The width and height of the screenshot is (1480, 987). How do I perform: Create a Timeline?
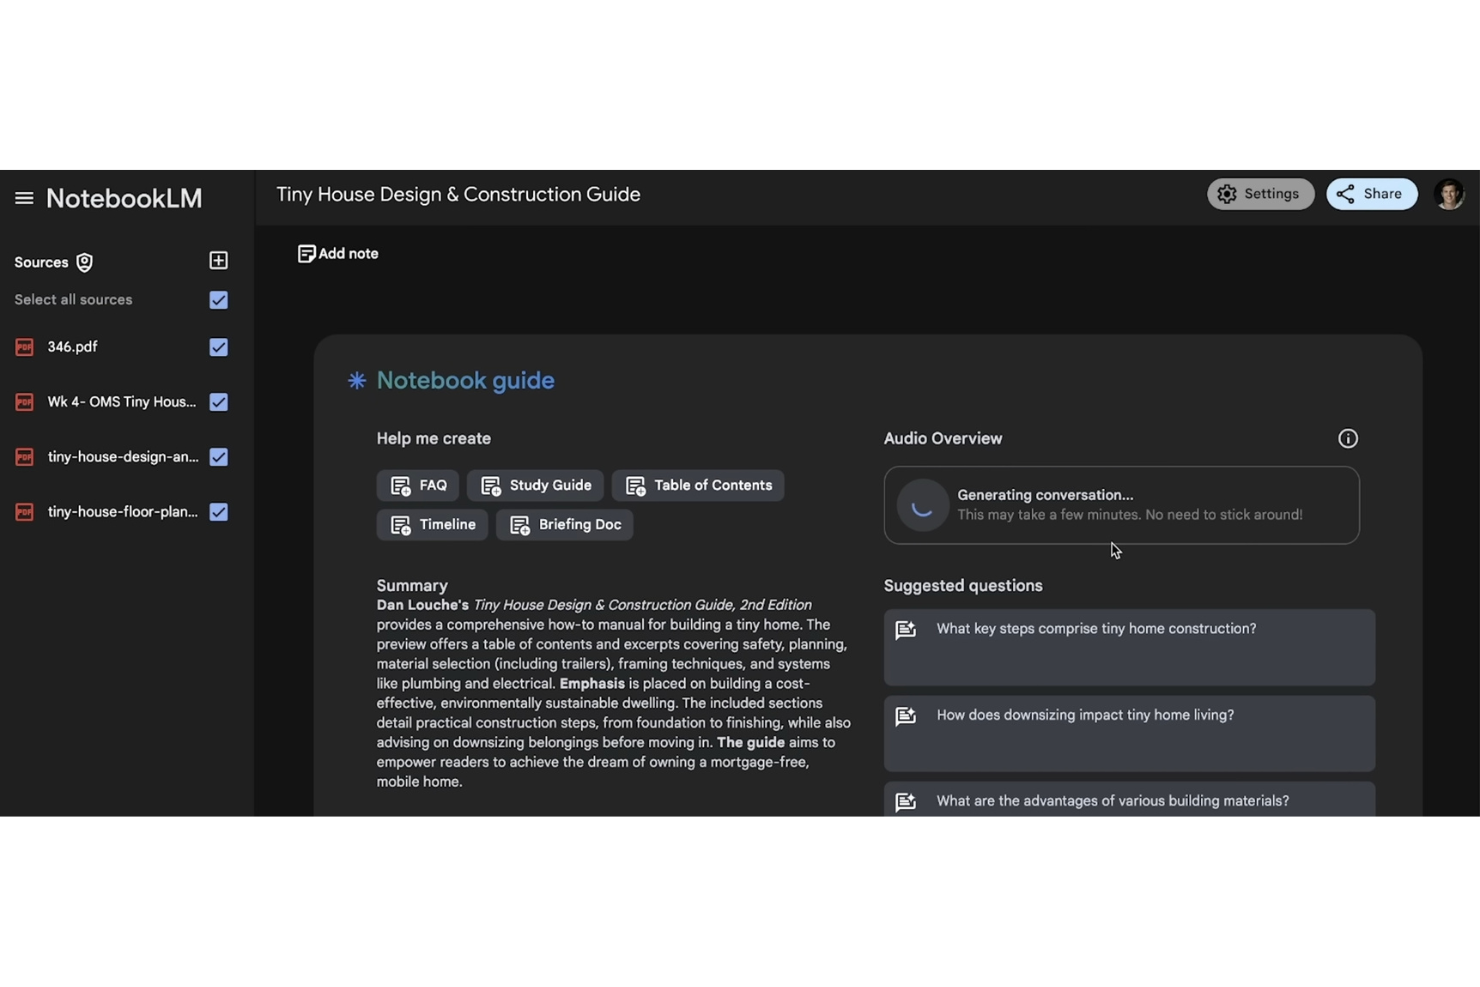tap(432, 524)
